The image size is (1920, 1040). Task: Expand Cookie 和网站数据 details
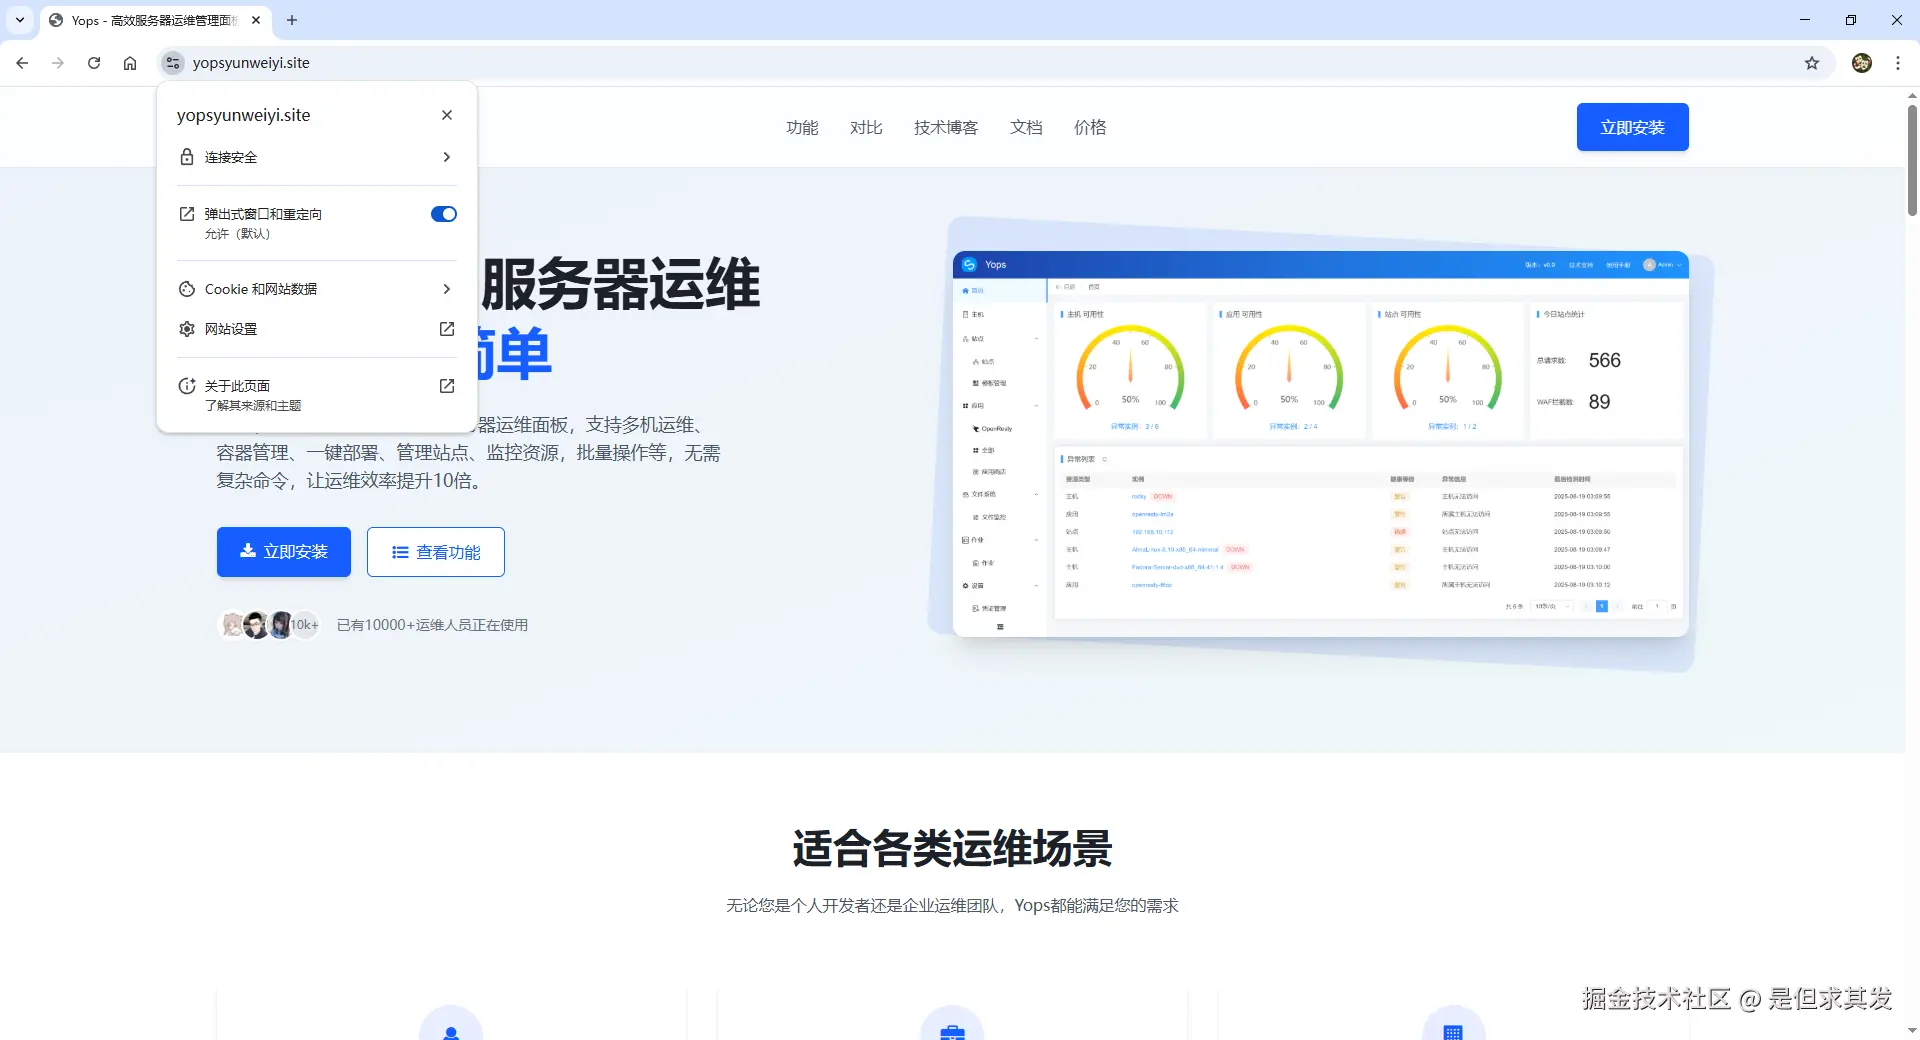[446, 288]
